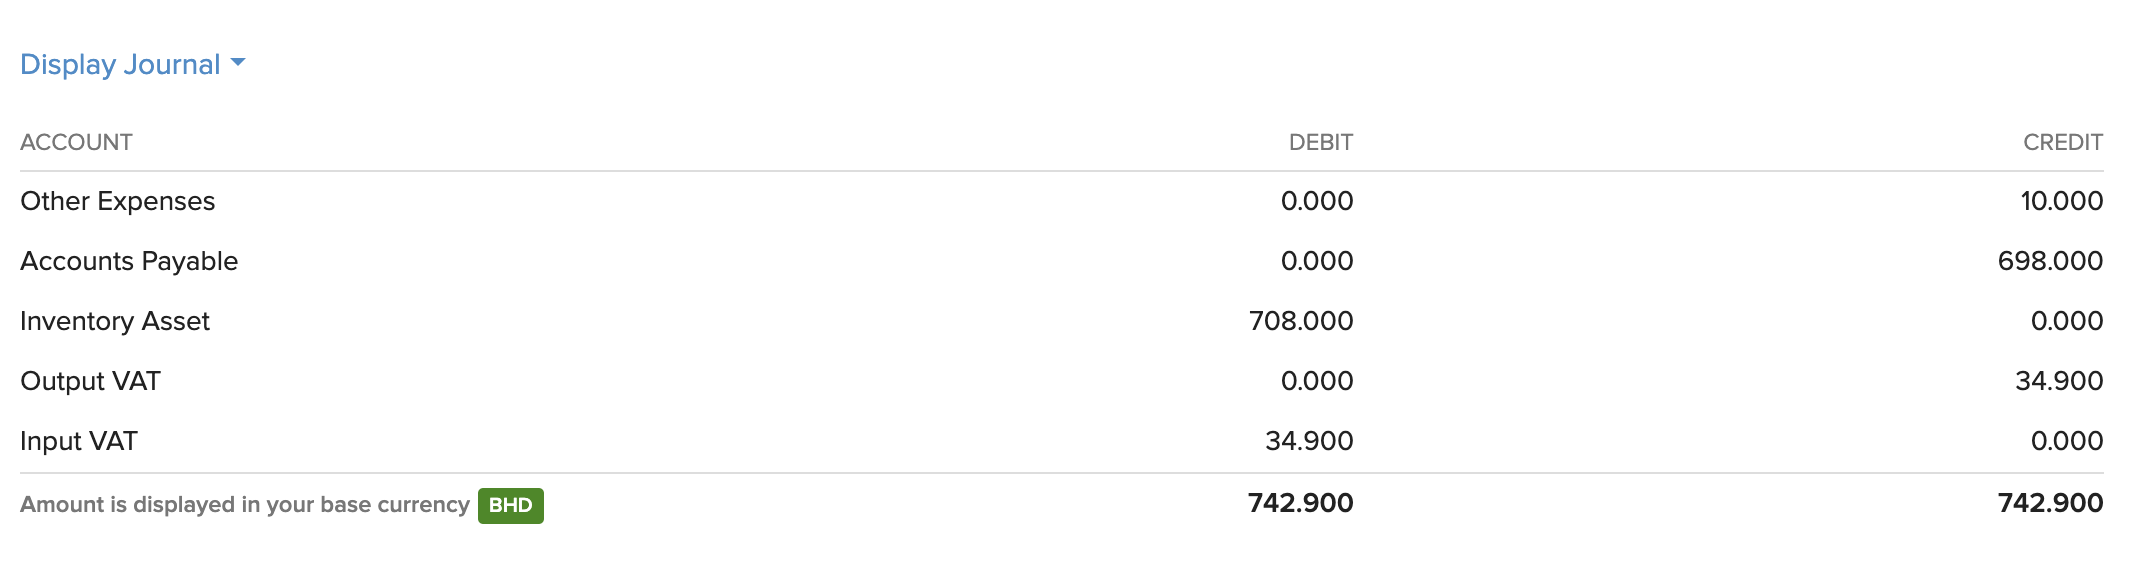Click the Input VAT account name
Image resolution: width=2134 pixels, height=578 pixels.
click(x=79, y=441)
